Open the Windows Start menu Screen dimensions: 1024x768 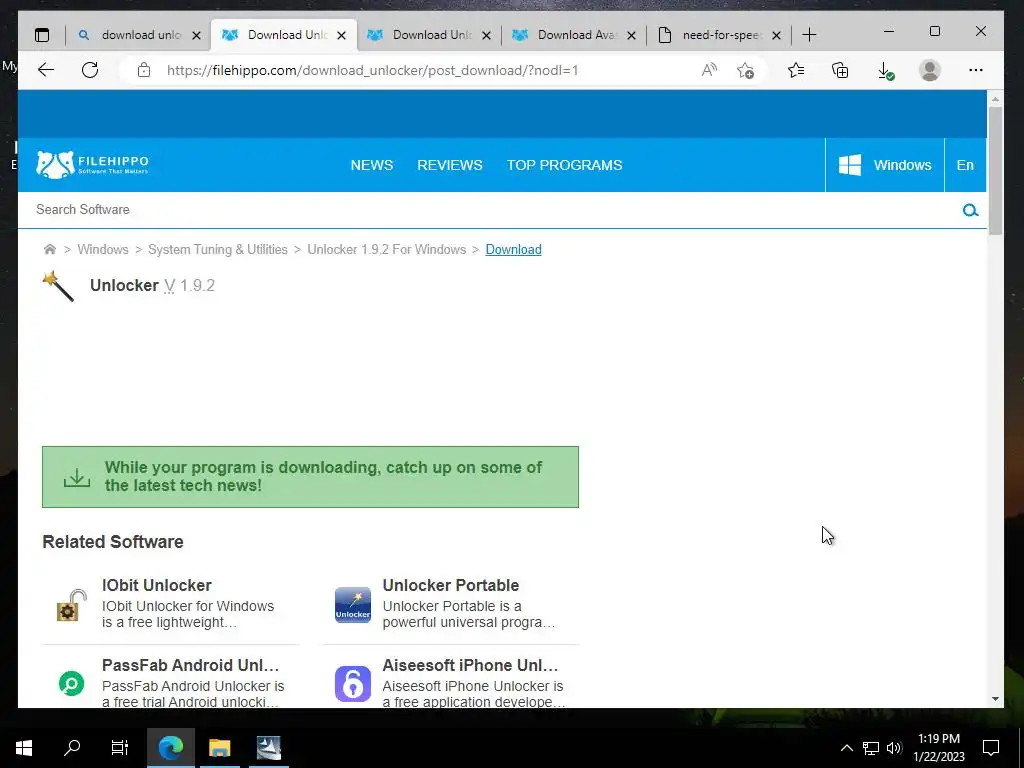click(24, 748)
